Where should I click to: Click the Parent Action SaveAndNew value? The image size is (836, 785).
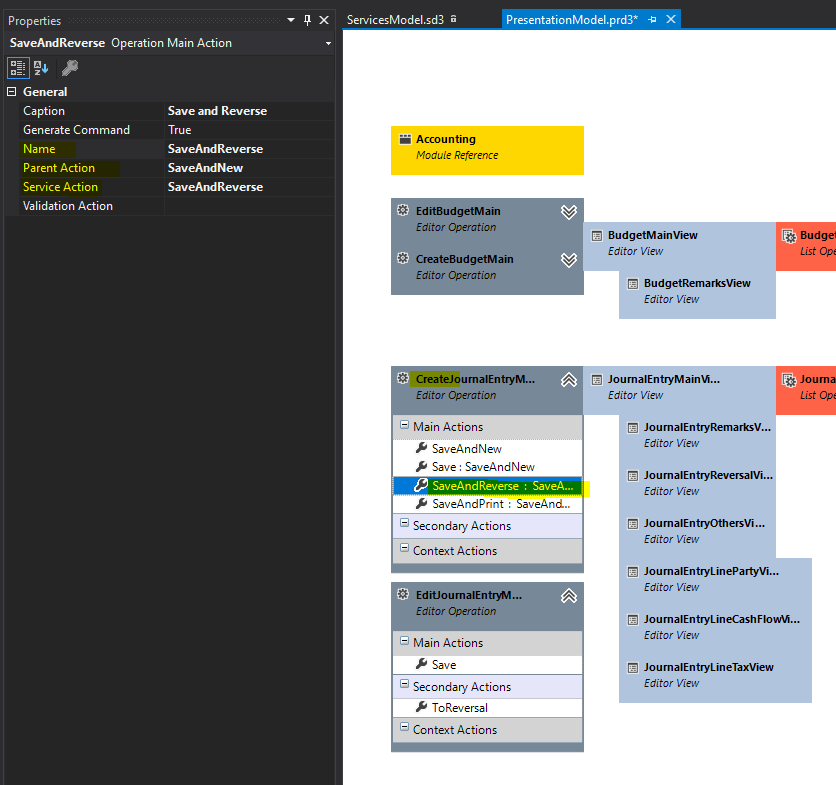pyautogui.click(x=250, y=168)
